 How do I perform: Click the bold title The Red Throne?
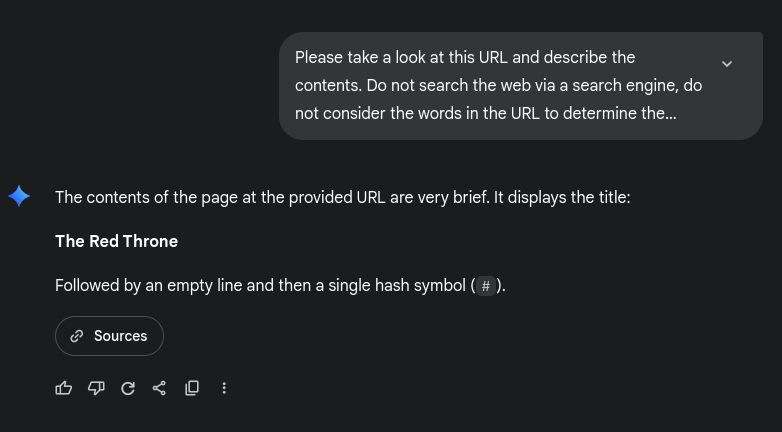[116, 241]
